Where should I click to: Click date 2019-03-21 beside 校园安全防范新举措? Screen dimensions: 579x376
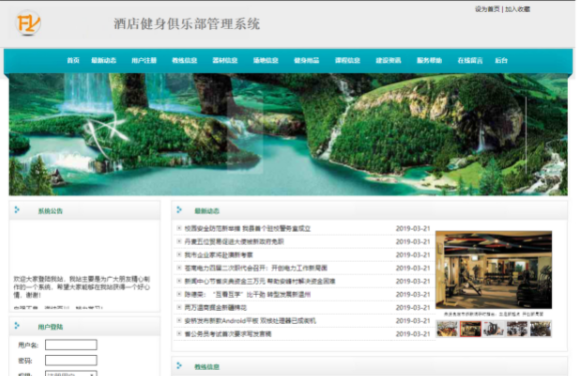[413, 229]
